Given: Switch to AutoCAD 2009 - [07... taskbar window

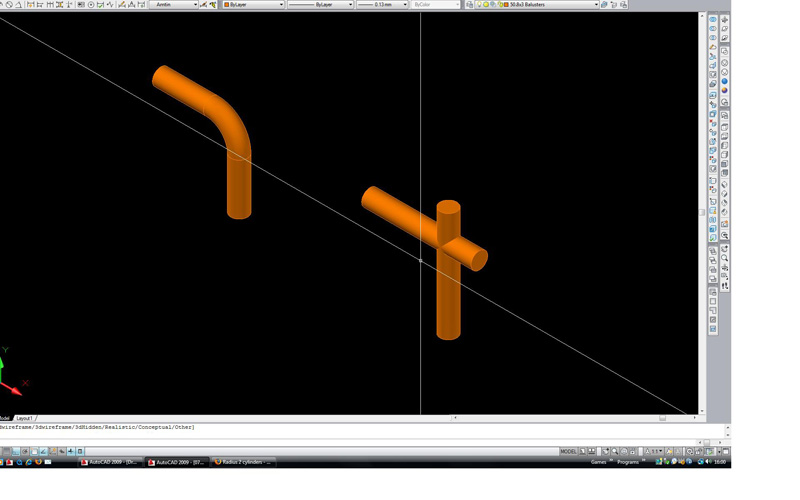Looking at the screenshot, I should pyautogui.click(x=177, y=462).
